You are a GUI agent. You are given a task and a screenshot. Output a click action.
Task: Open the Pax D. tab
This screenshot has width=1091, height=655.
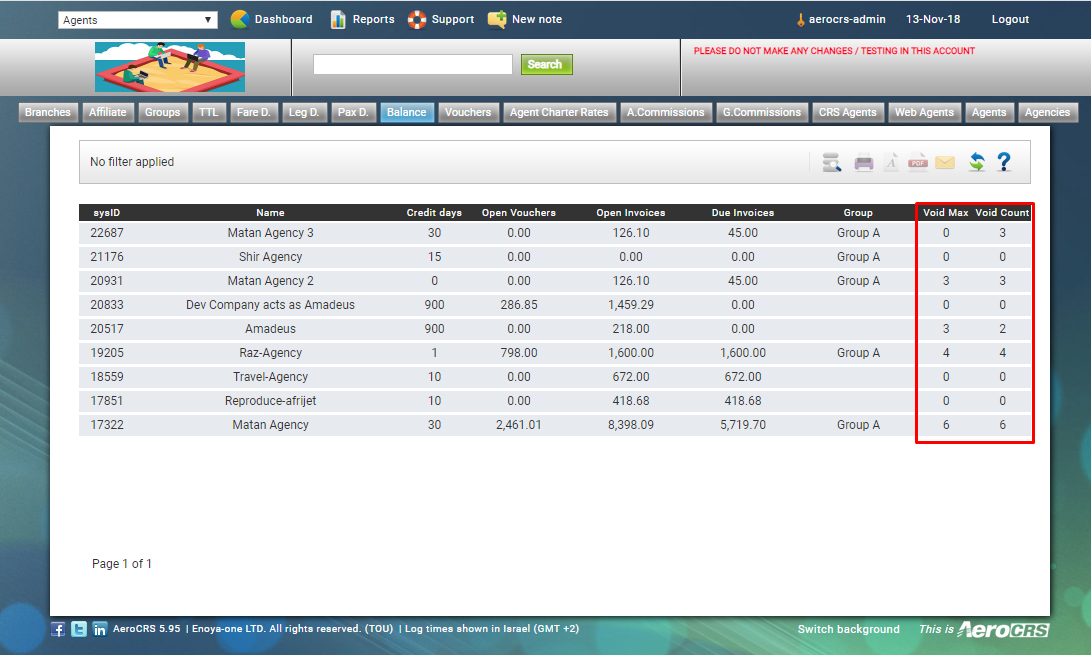[353, 113]
